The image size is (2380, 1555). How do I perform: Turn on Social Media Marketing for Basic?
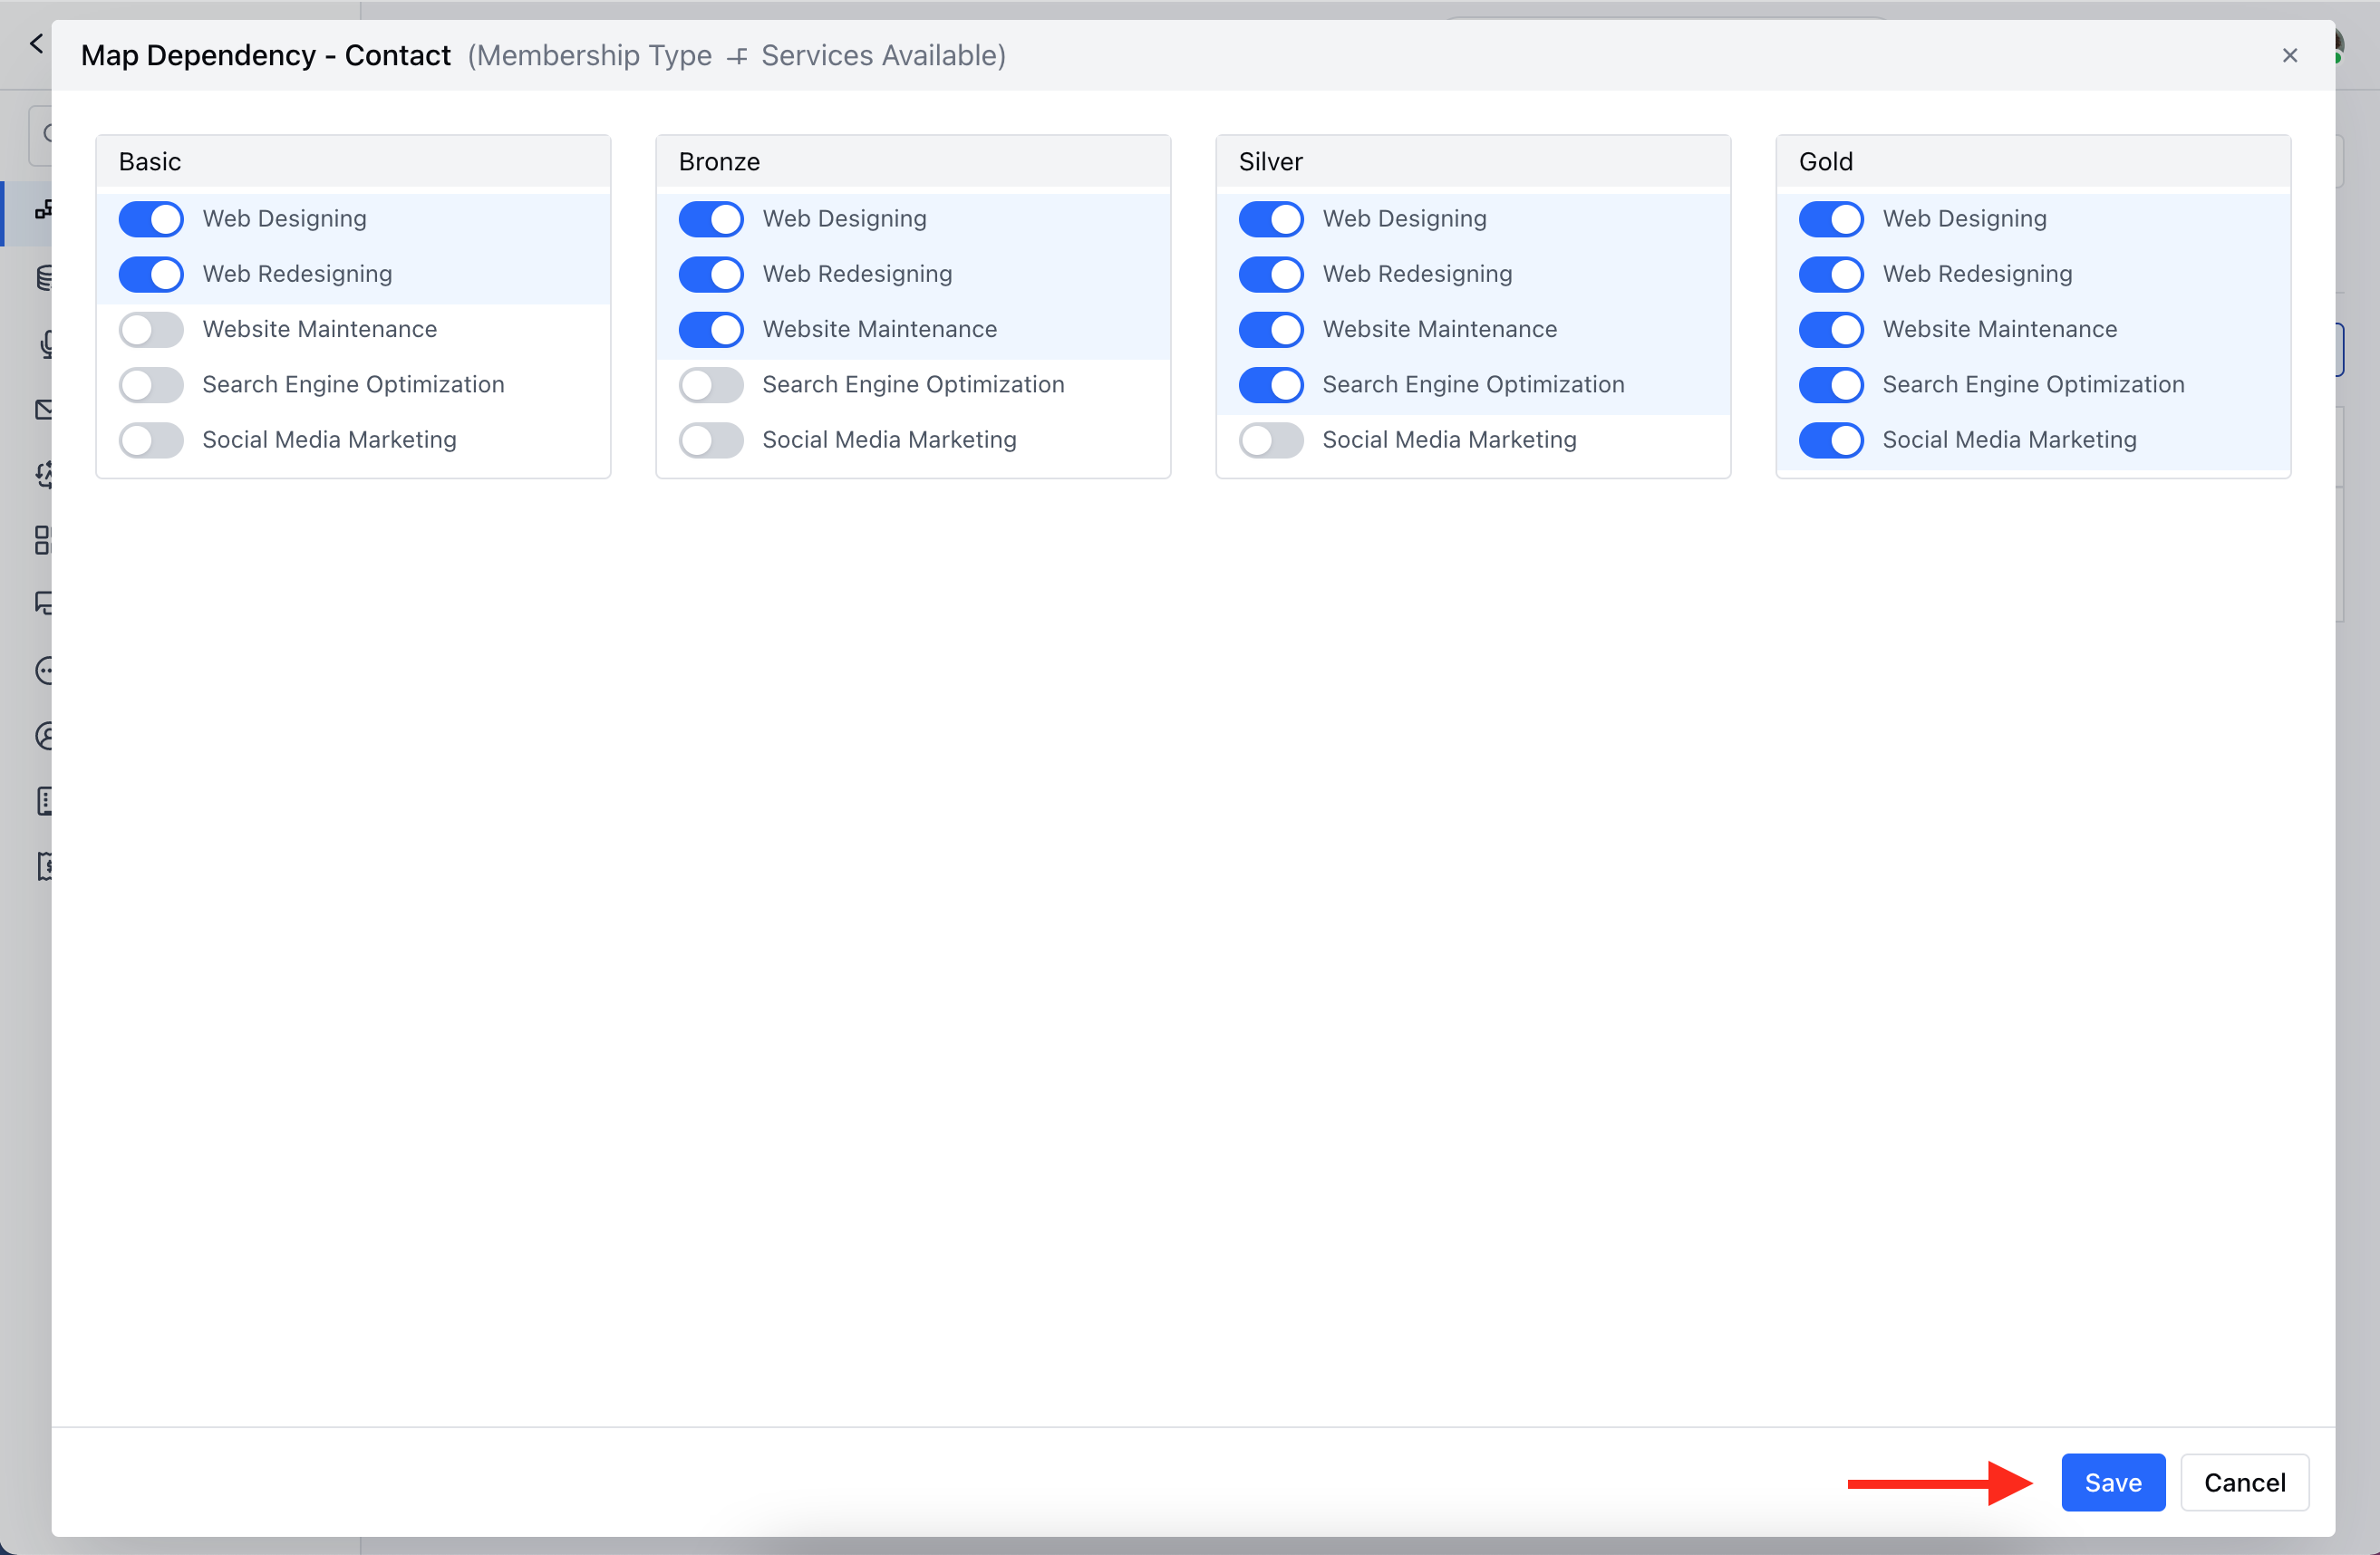coord(151,440)
